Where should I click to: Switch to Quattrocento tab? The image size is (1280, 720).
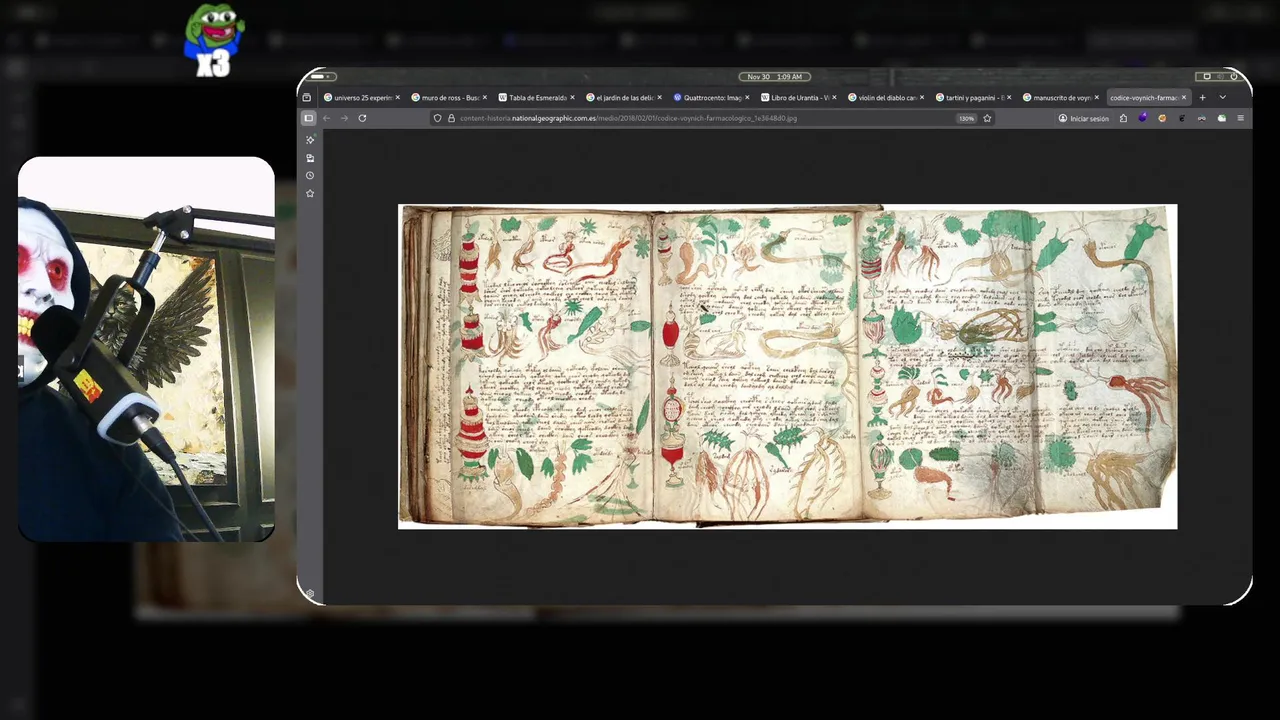click(x=711, y=98)
